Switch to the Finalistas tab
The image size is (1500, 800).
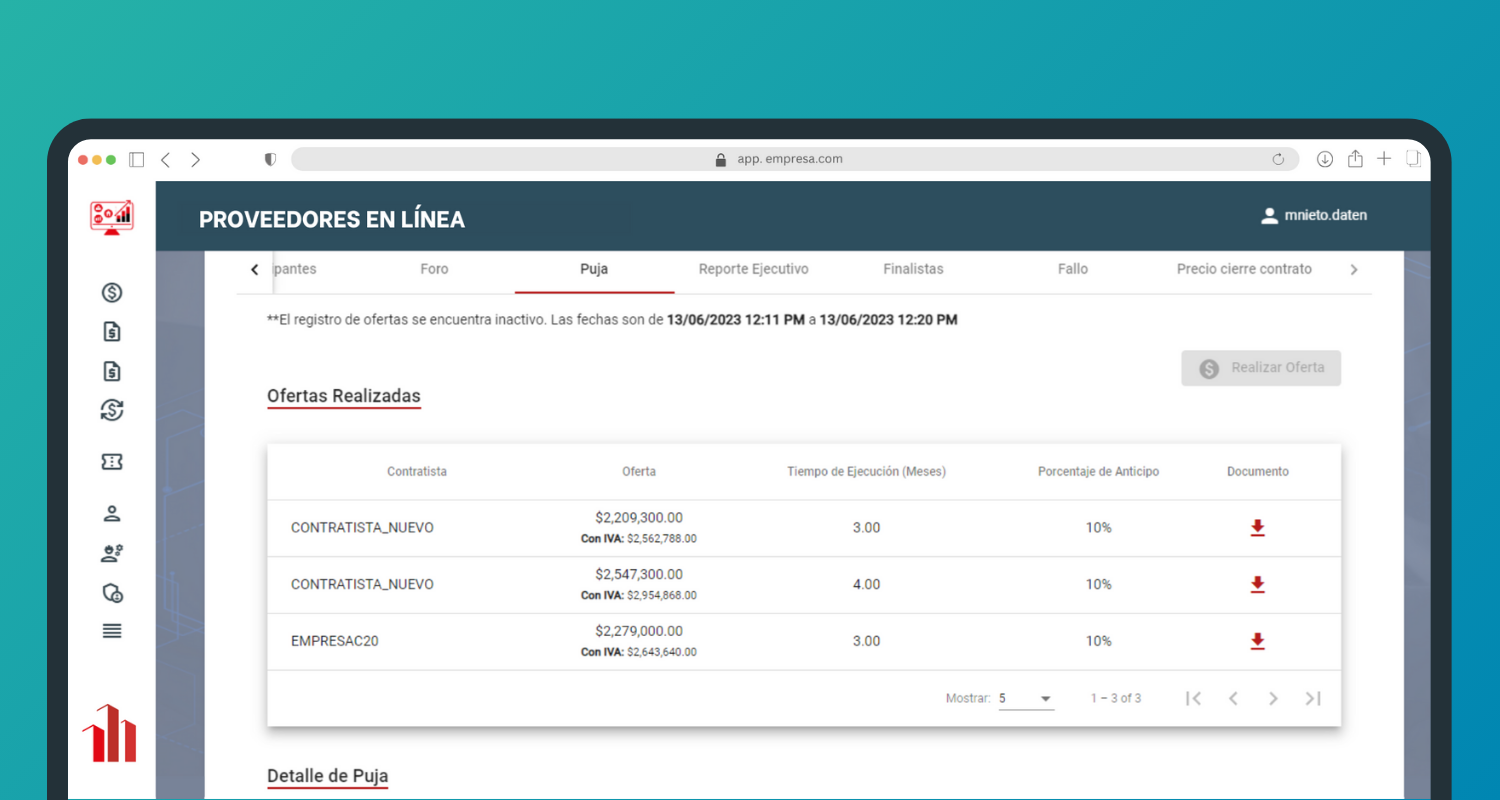(x=913, y=269)
